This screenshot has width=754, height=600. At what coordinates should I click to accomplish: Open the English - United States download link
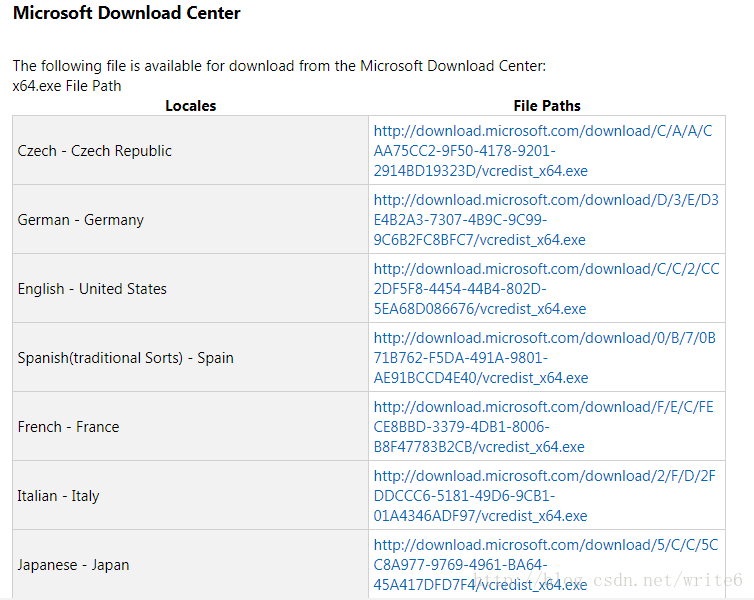546,288
